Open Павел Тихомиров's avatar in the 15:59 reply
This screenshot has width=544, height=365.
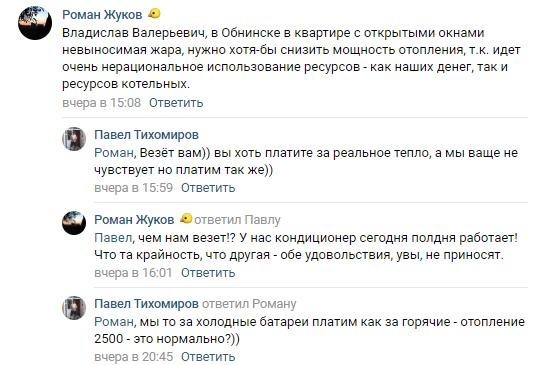tap(74, 139)
